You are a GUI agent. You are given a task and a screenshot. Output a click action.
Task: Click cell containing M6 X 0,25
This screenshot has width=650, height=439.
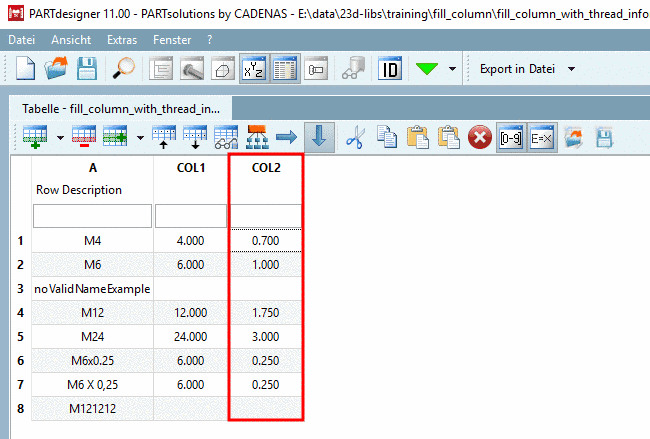[92, 385]
